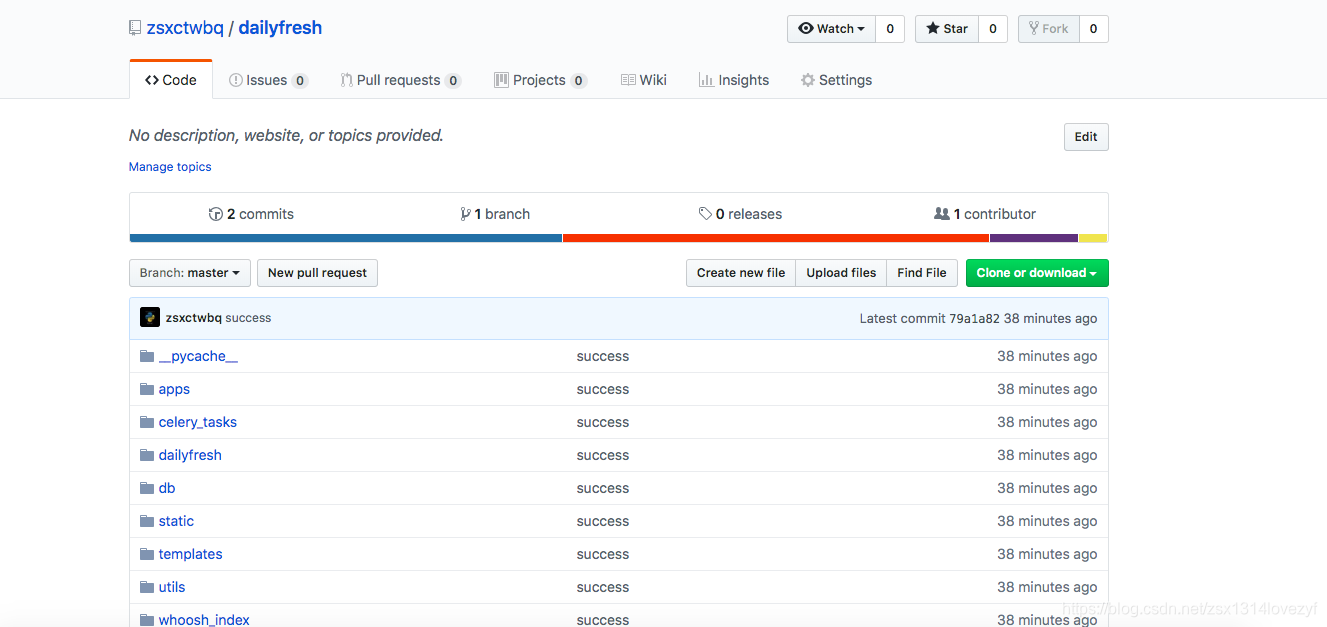The width and height of the screenshot is (1327, 627).
Task: View the 1 contributor page
Action: (x=985, y=214)
